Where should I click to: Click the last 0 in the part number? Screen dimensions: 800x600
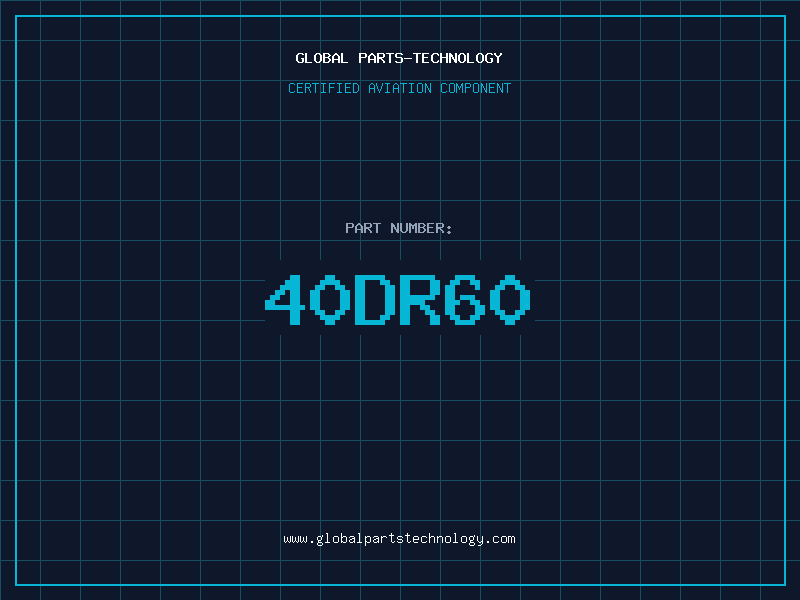click(511, 299)
